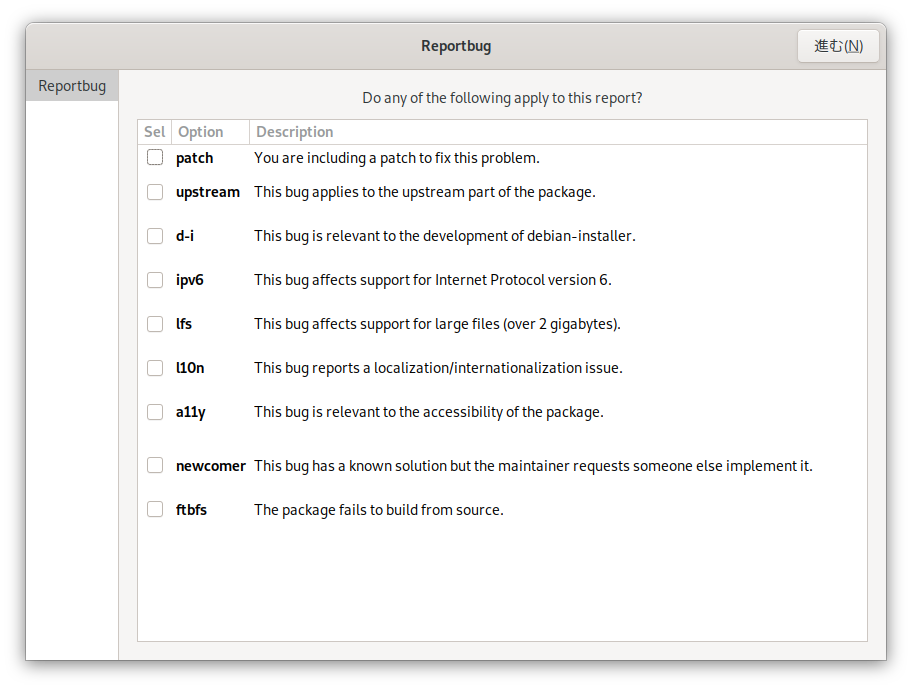Image resolution: width=912 pixels, height=689 pixels.
Task: Select 'large files (over 2 gigabytes)' description
Action: [437, 324]
